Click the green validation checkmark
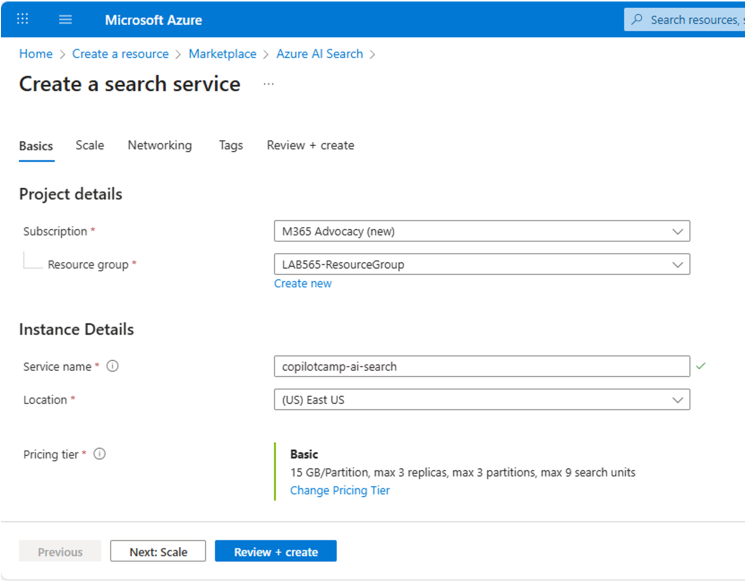Viewport: 745px width, 587px height. pyautogui.click(x=701, y=366)
